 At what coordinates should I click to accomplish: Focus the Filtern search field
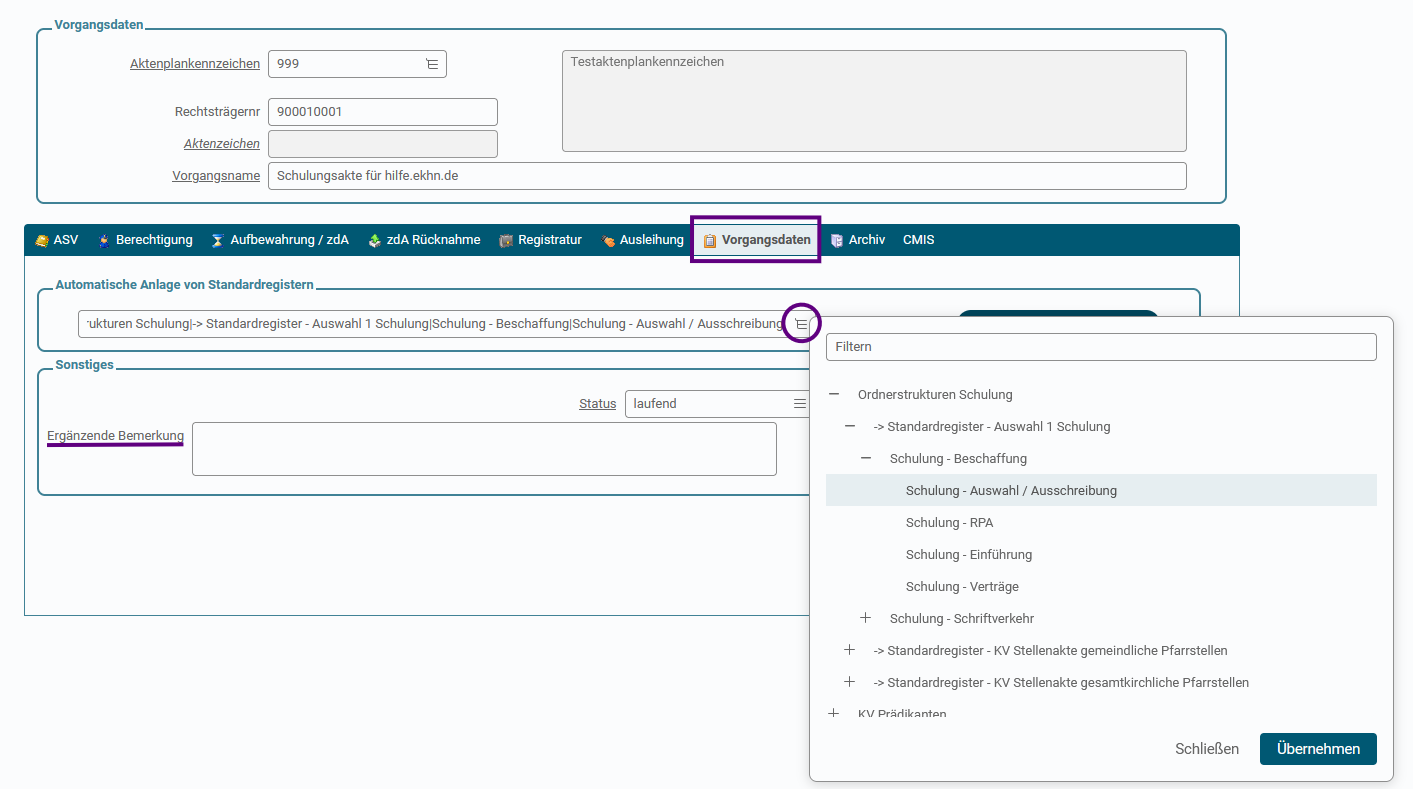point(1101,347)
